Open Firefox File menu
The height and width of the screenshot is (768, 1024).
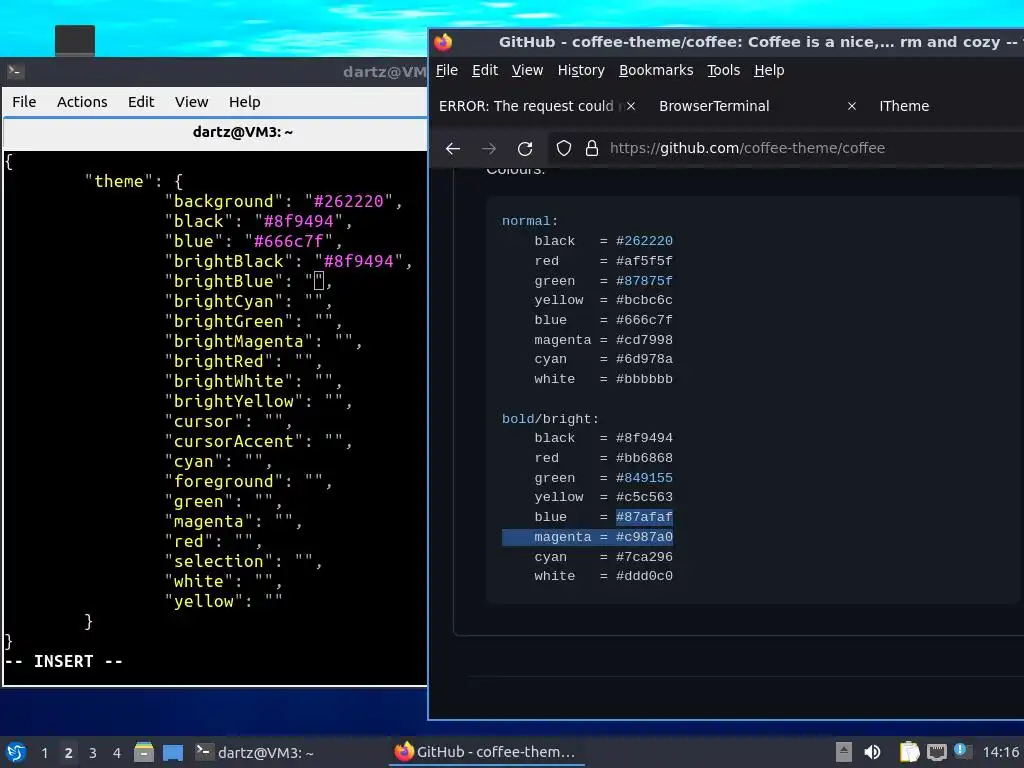pyautogui.click(x=447, y=70)
